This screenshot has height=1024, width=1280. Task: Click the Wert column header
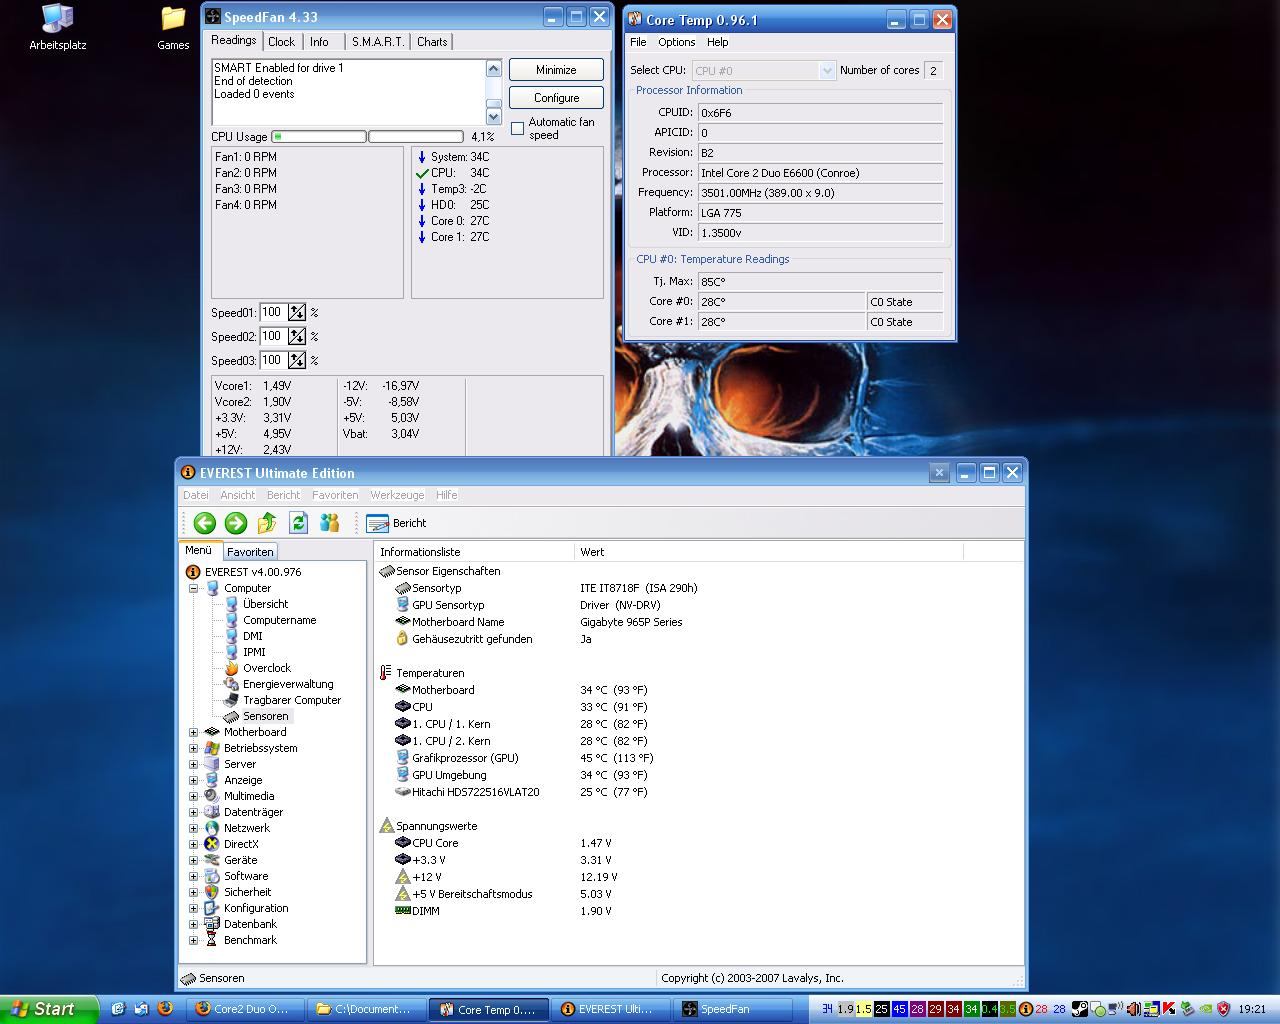(769, 552)
